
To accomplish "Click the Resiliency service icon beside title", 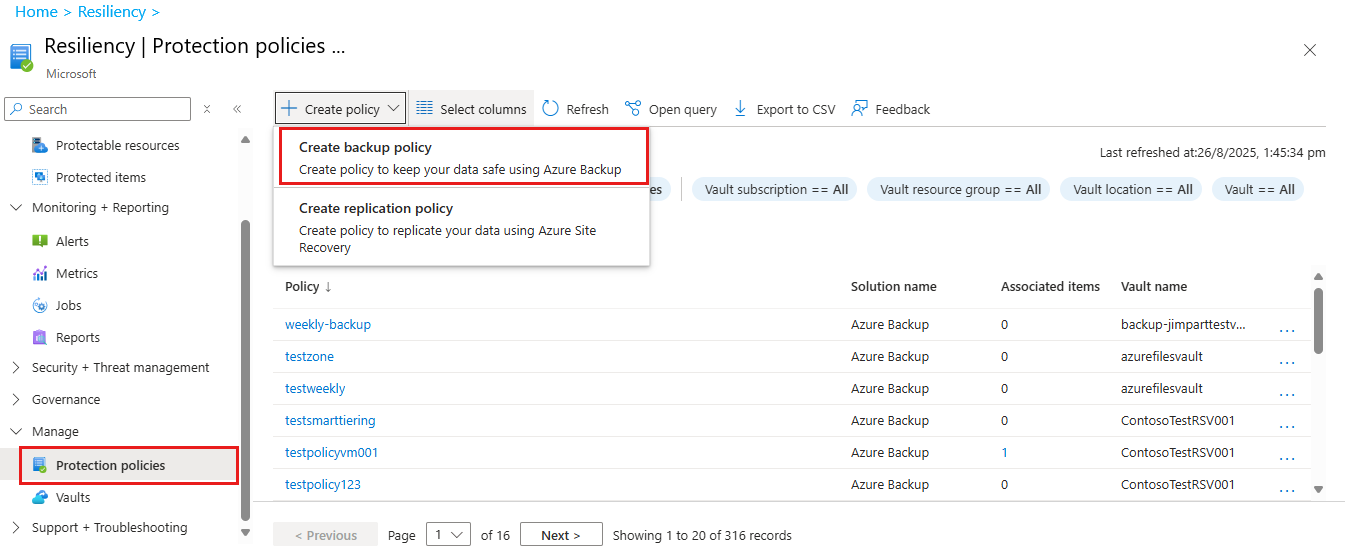I will click(21, 57).
